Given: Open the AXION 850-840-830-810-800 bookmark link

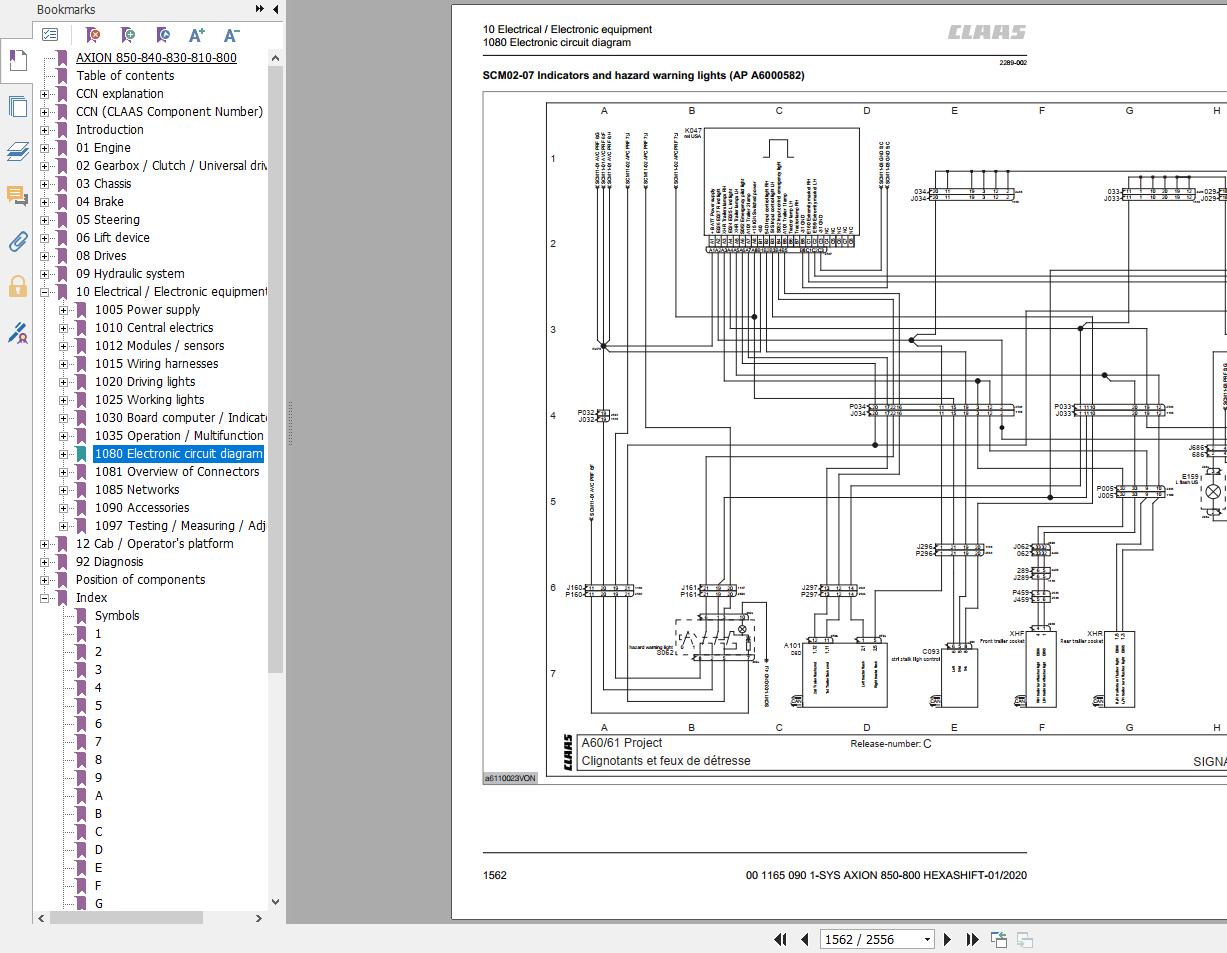Looking at the screenshot, I should (x=156, y=58).
